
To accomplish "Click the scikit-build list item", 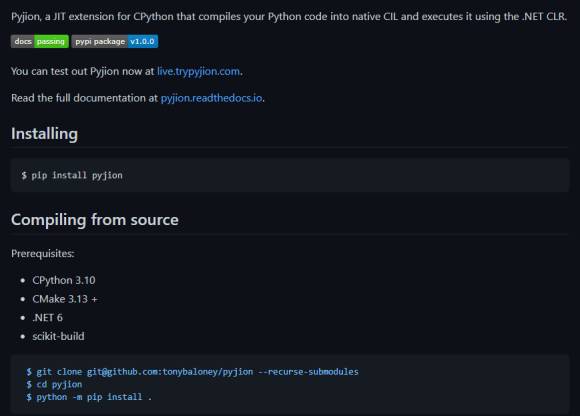I will click(x=58, y=336).
